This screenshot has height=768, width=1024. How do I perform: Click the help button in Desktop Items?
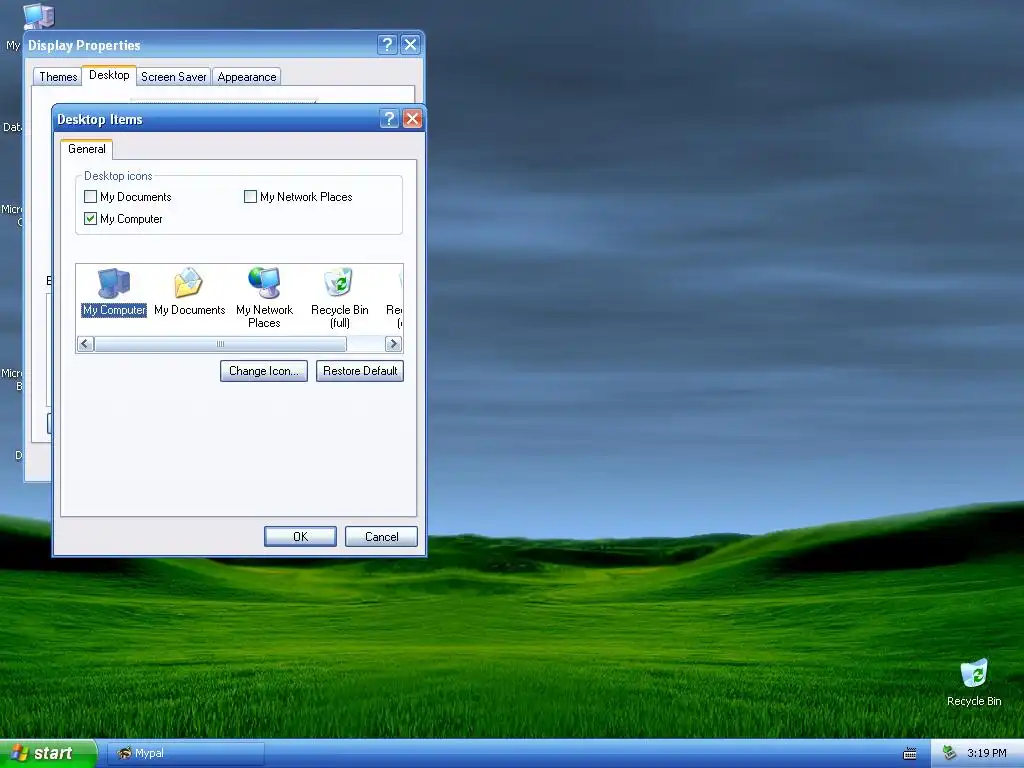(389, 119)
